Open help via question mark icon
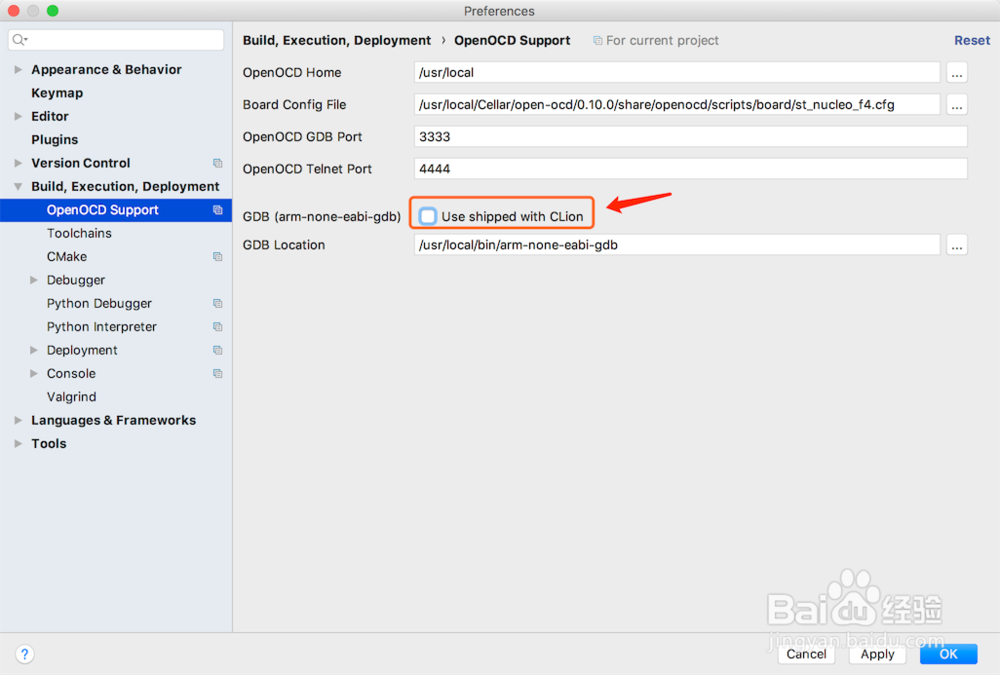The width and height of the screenshot is (1000, 675). click(x=24, y=654)
